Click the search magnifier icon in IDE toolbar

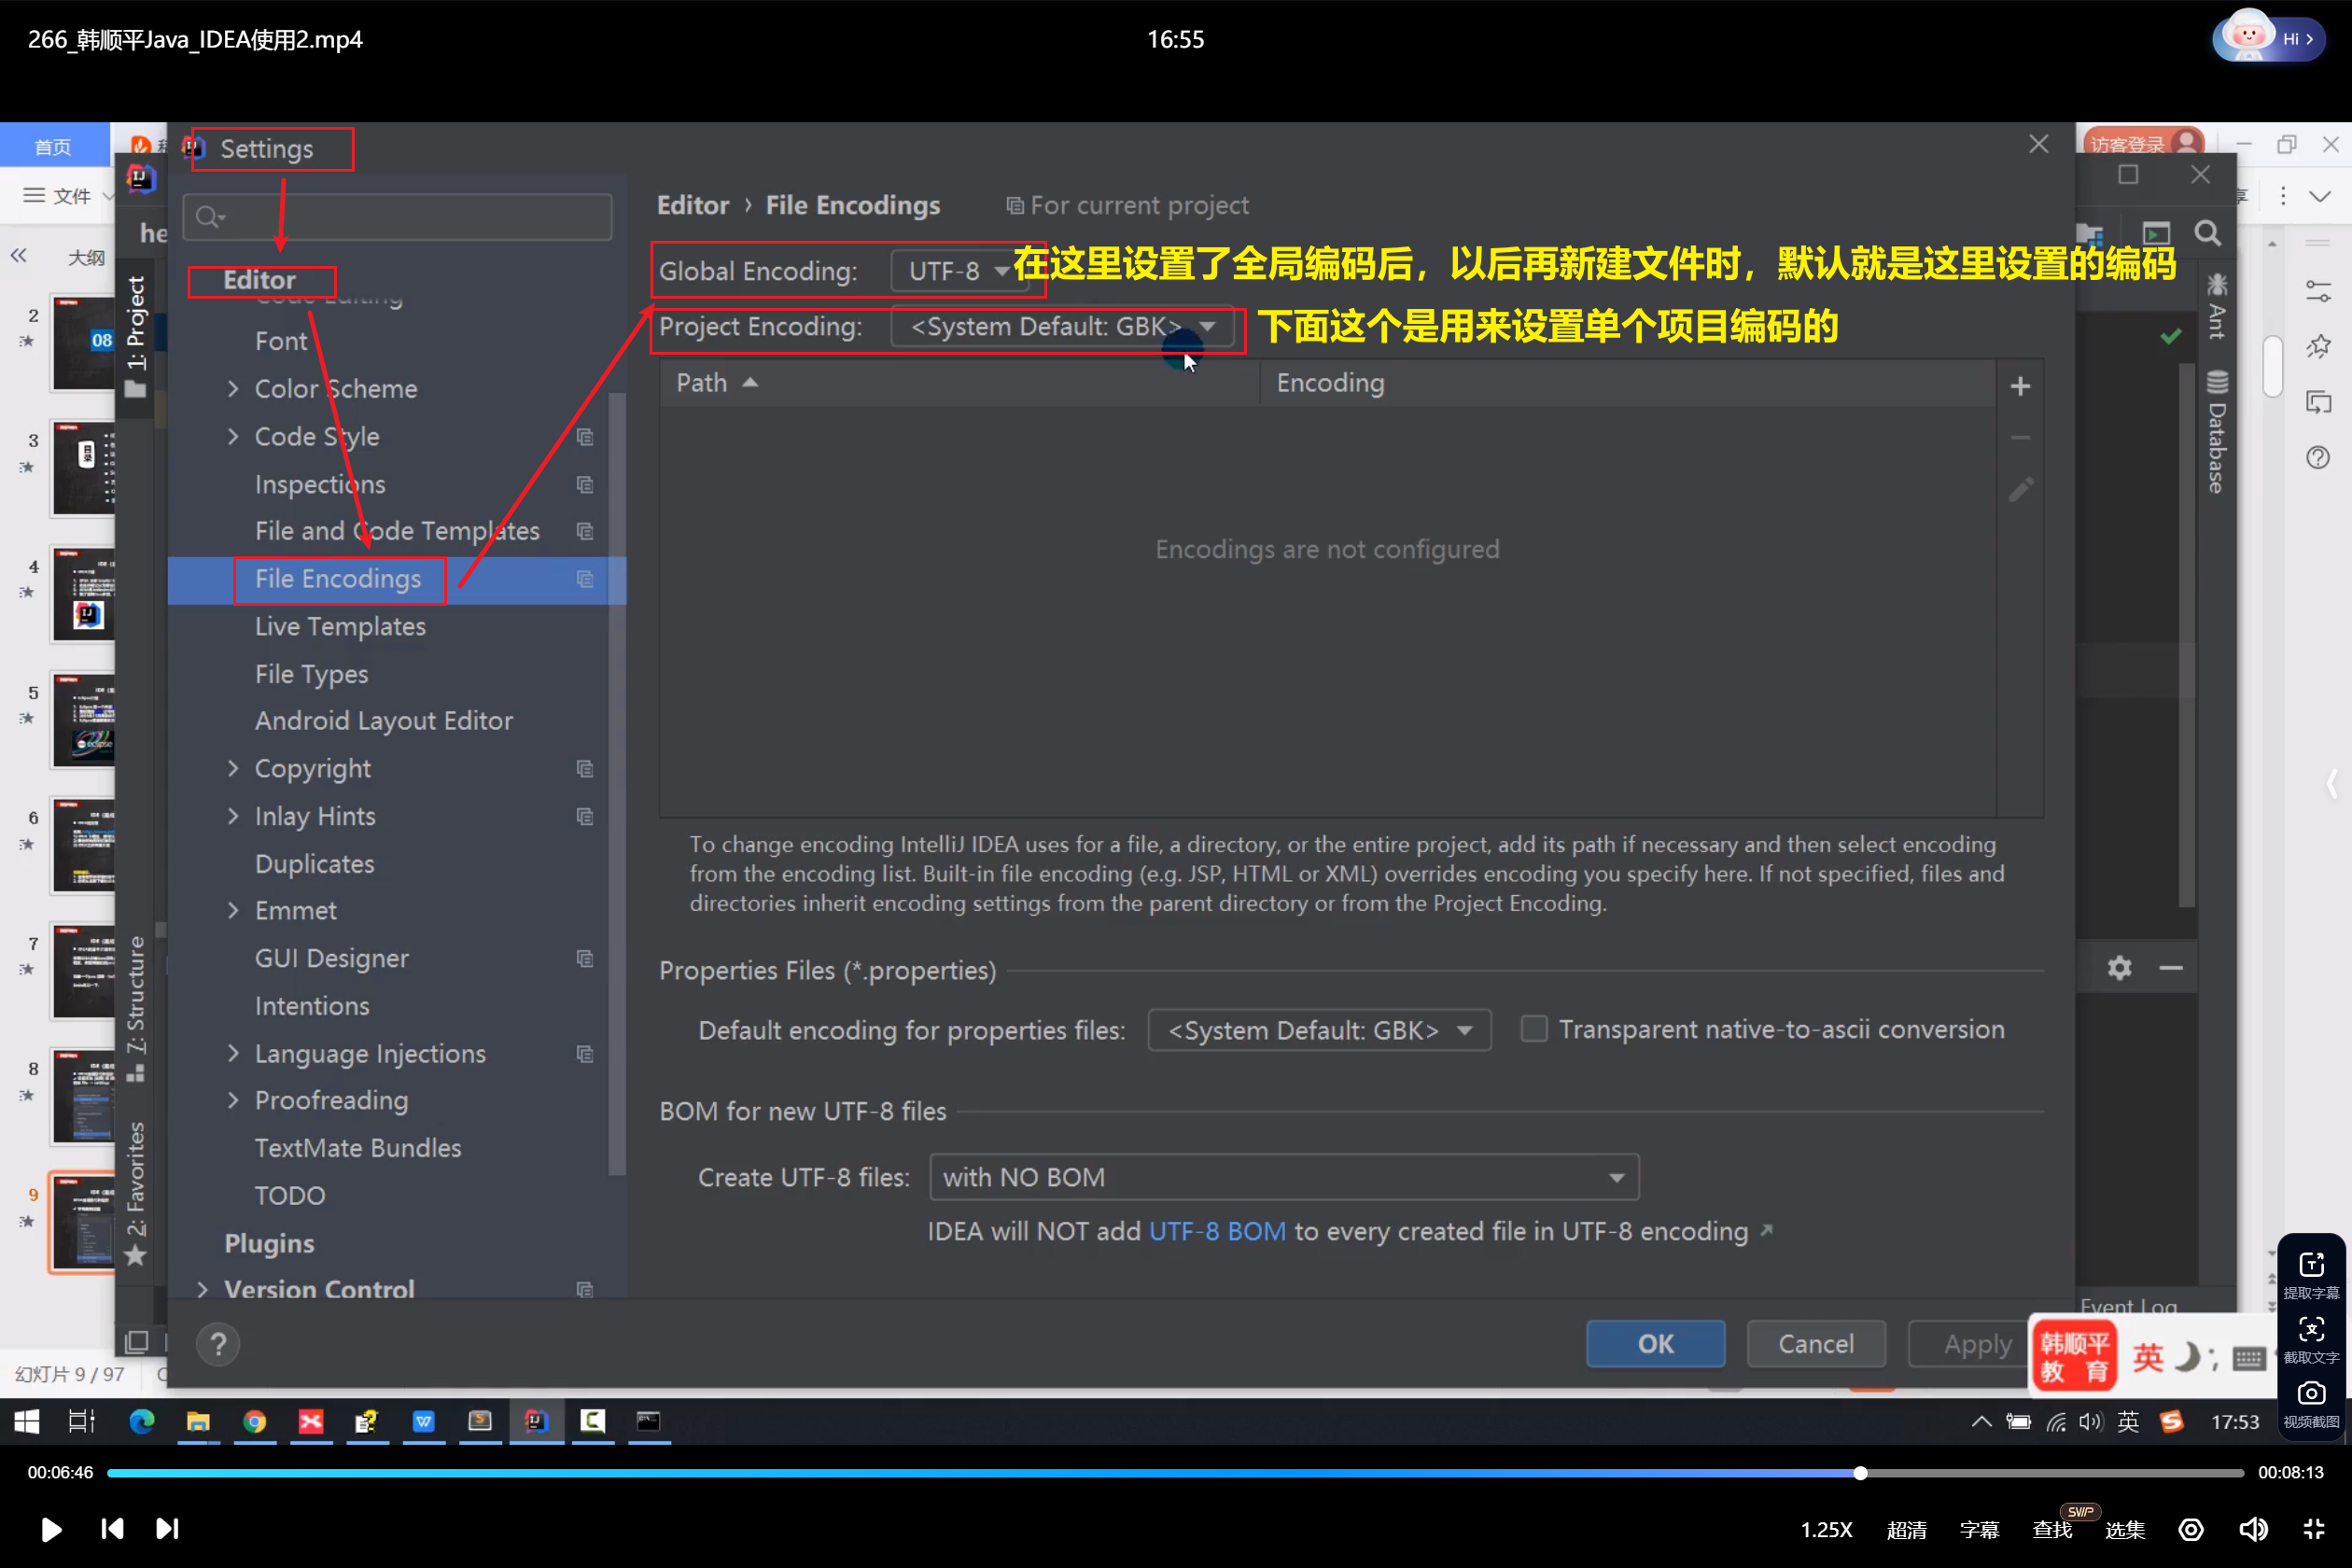tap(2207, 234)
